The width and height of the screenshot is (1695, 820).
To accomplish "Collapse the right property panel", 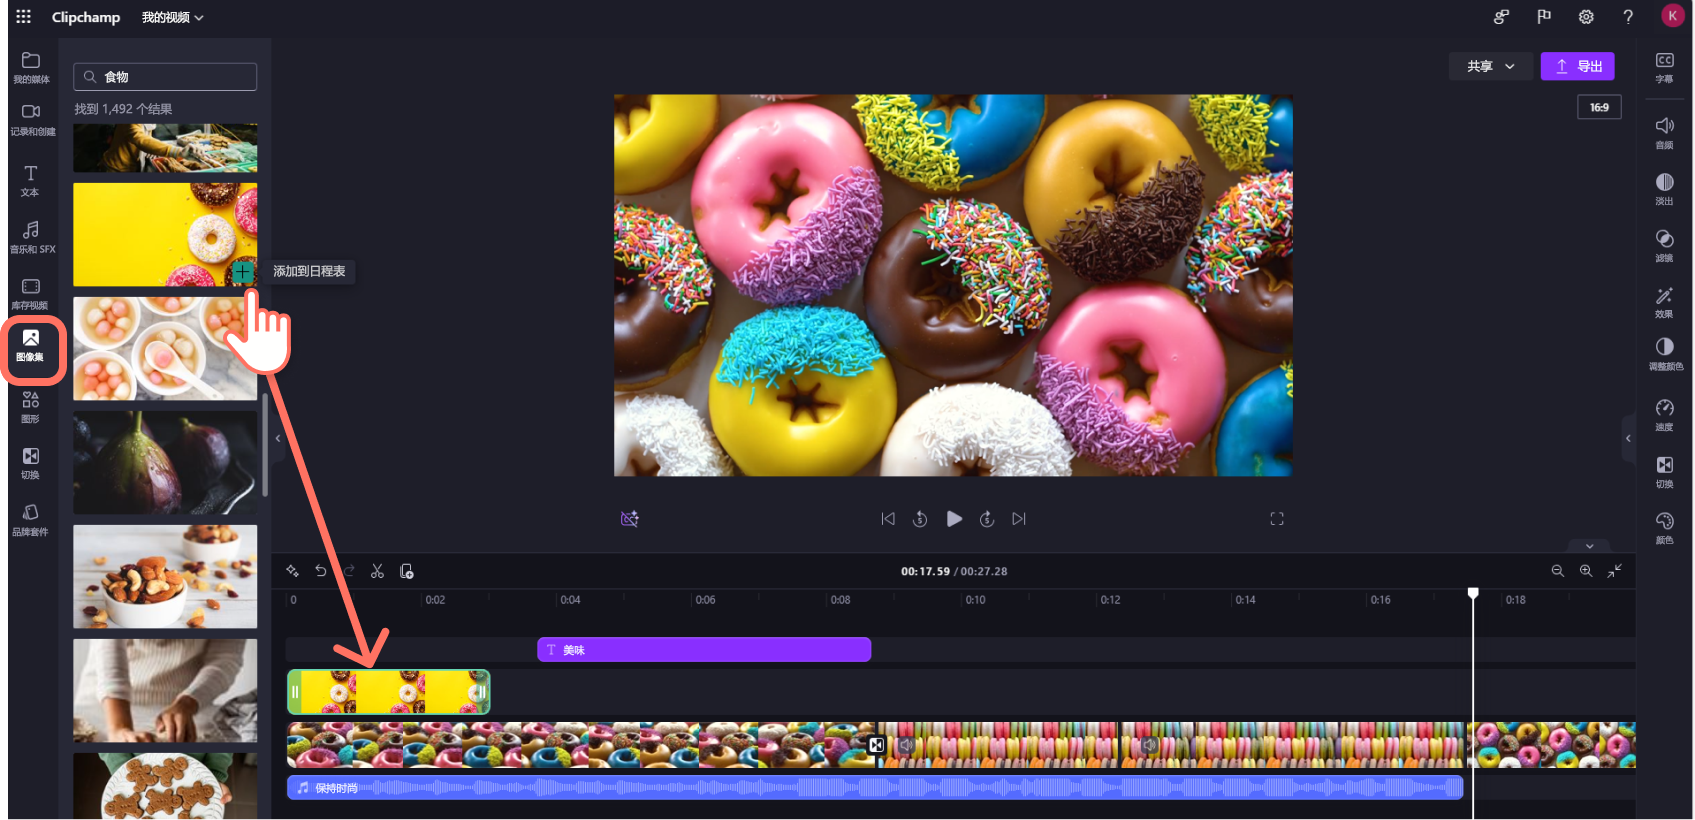I will pos(1628,438).
